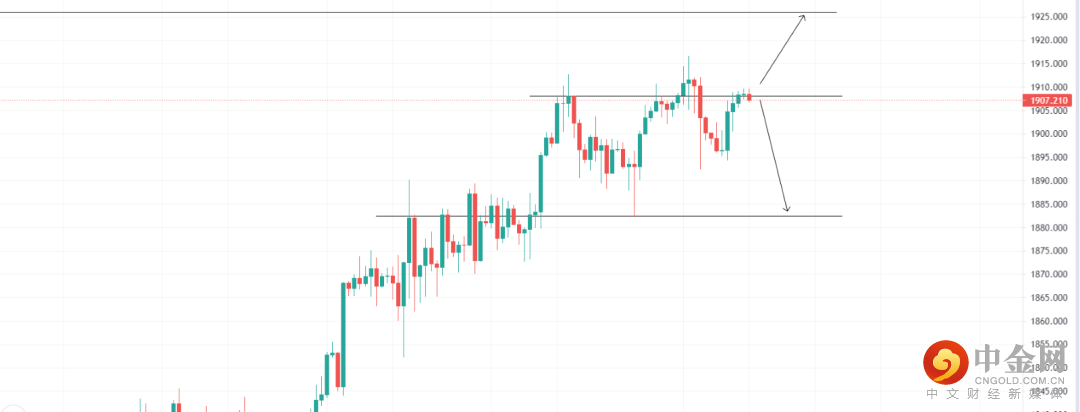Click the 1900.000 price axis label
The width and height of the screenshot is (1080, 412).
click(1047, 134)
